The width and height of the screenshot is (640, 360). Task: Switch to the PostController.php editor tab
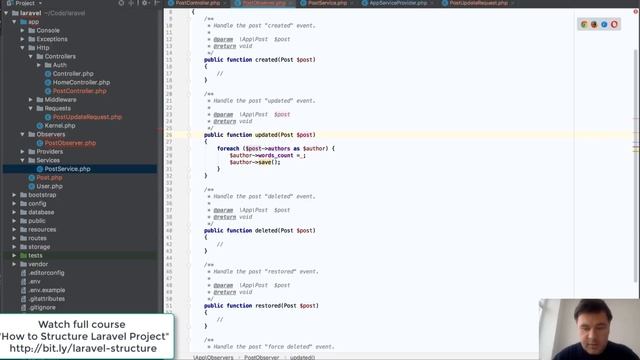198,3
